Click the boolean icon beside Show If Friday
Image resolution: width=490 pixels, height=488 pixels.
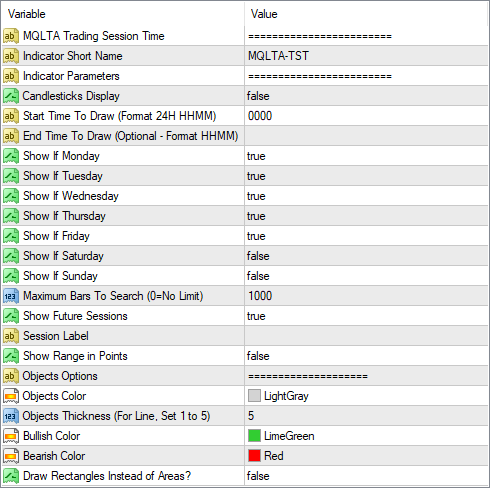(x=11, y=236)
